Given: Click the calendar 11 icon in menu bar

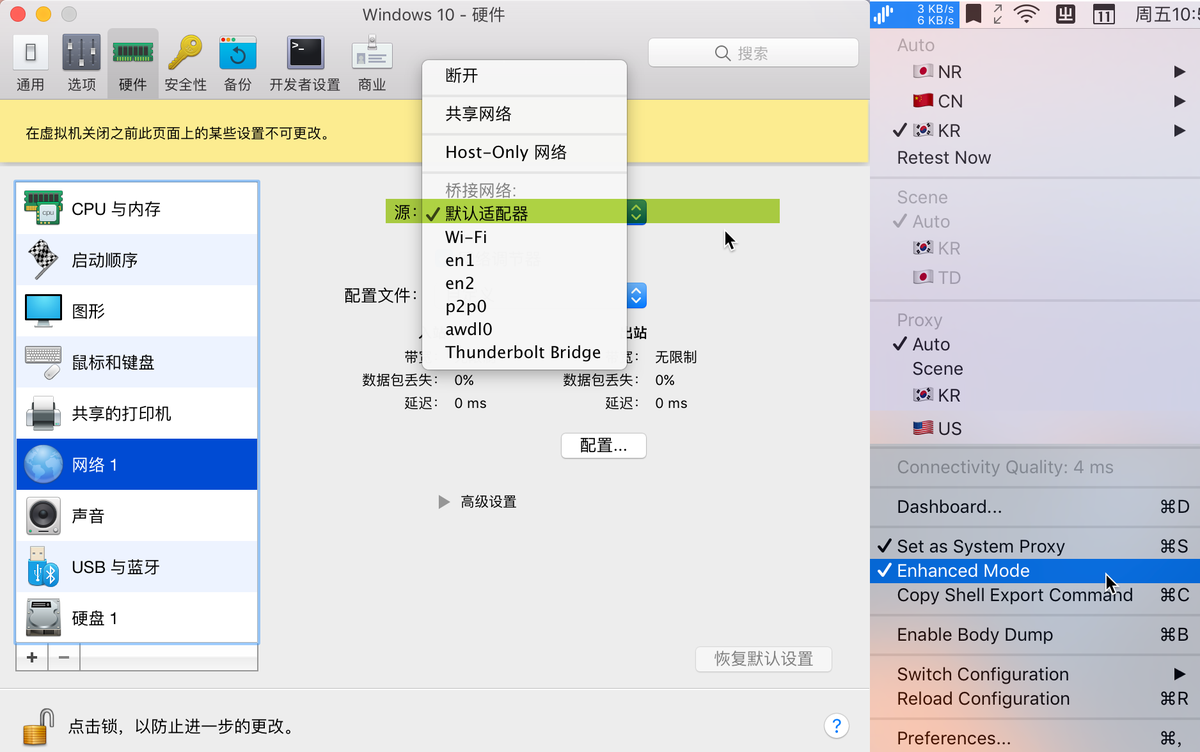Looking at the screenshot, I should click(1103, 14).
